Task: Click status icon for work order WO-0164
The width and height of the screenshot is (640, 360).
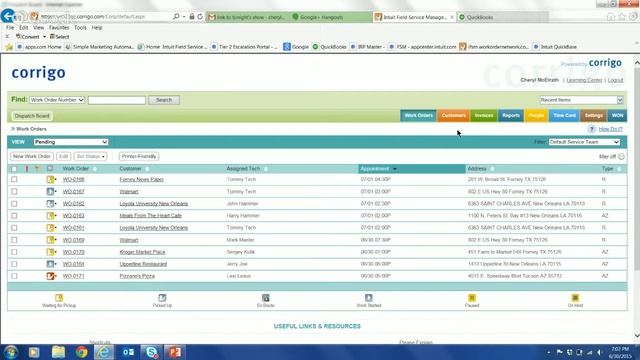Action: click(50, 264)
